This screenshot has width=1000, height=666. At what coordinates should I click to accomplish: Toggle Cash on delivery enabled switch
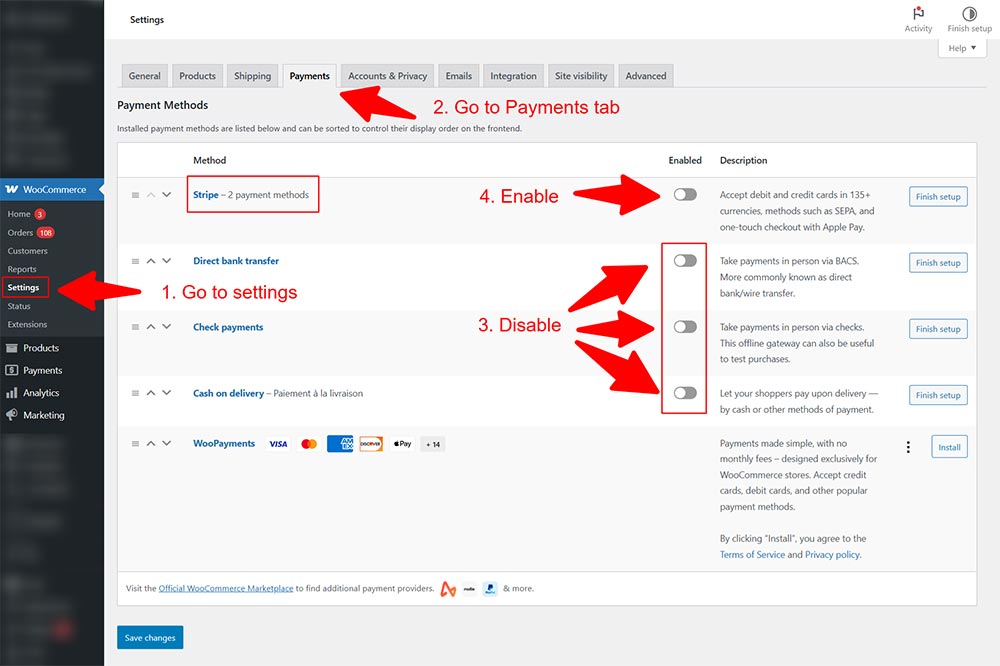coord(685,393)
